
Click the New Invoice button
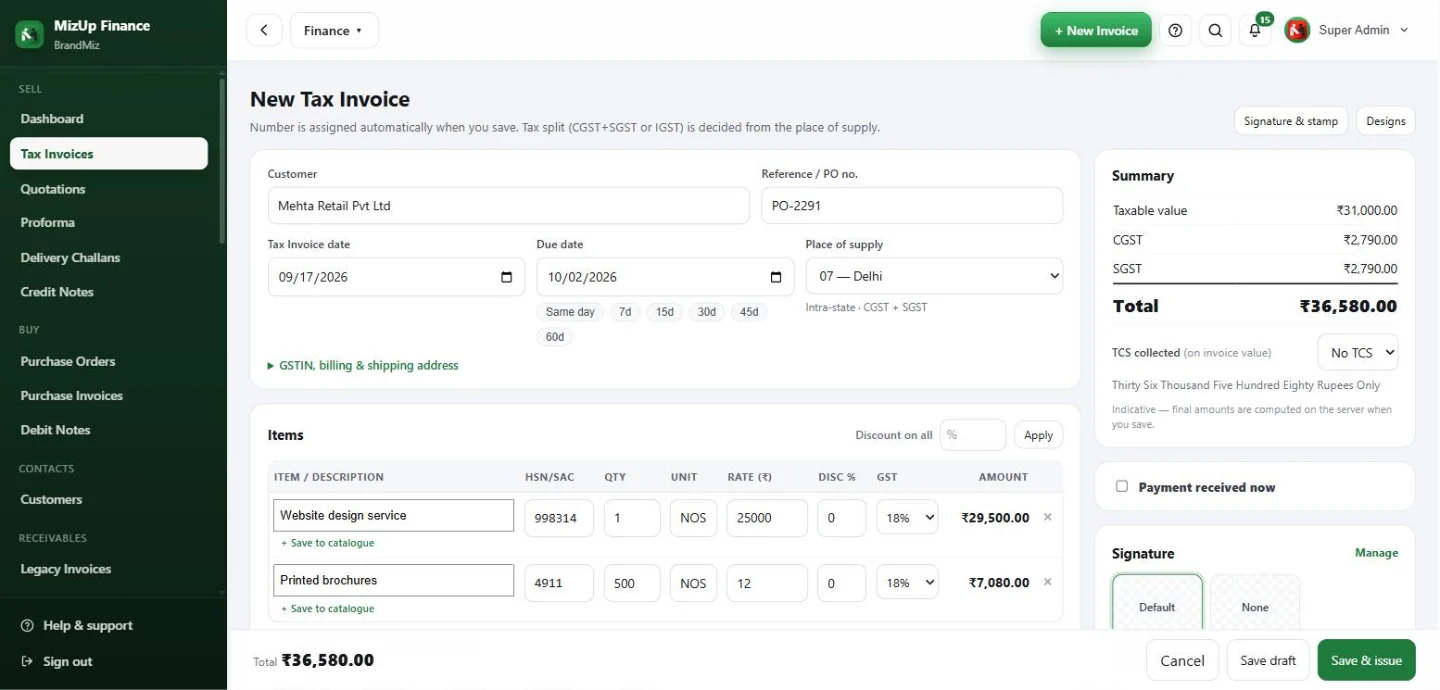[x=1096, y=30]
